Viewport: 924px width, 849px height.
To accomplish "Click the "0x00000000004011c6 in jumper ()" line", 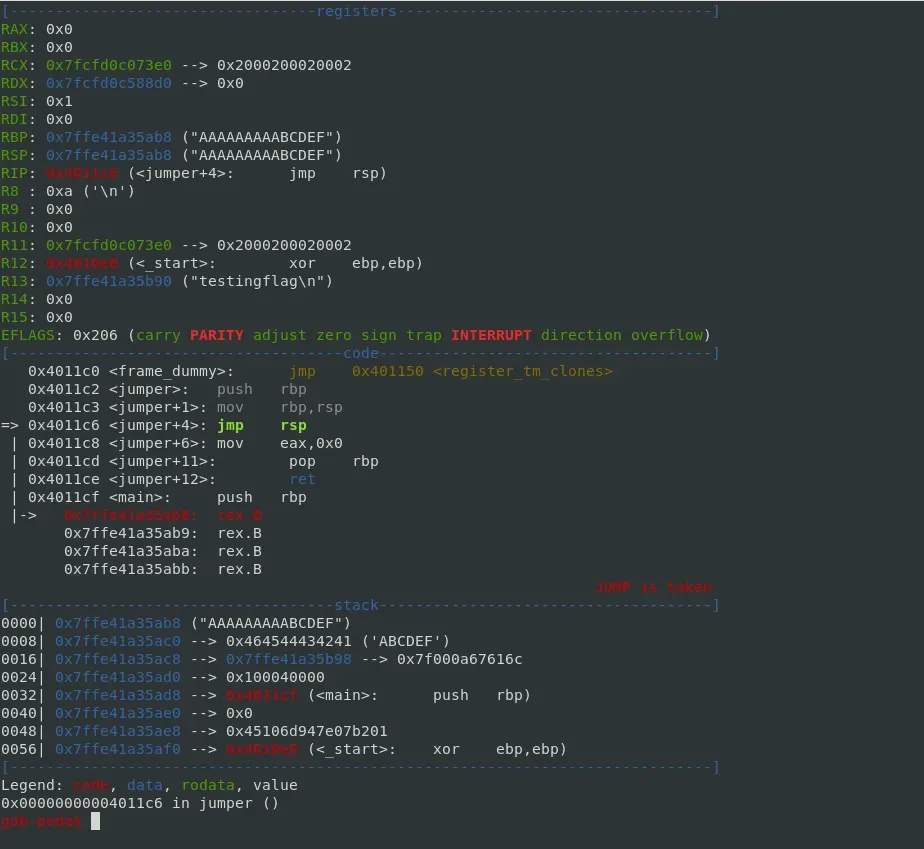I will (140, 803).
